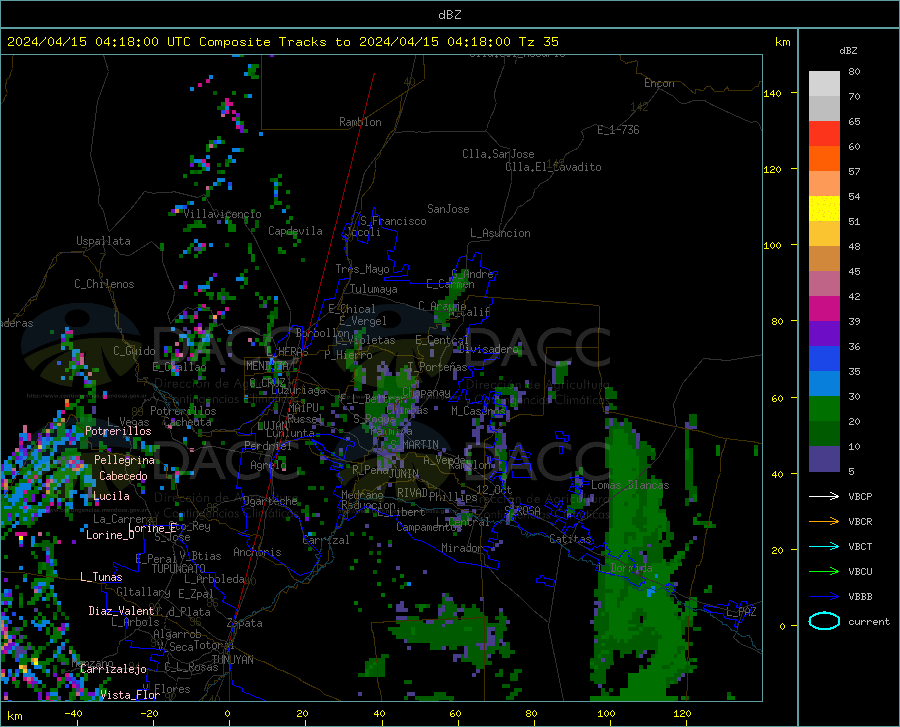Click the orange VBCR arrow icon

point(824,522)
